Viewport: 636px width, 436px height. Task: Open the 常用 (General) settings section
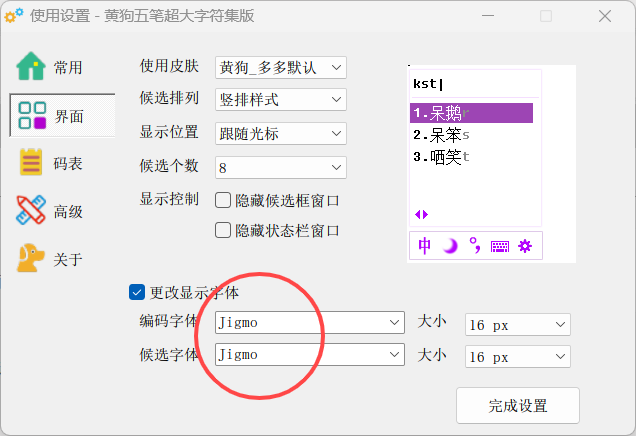click(50, 68)
